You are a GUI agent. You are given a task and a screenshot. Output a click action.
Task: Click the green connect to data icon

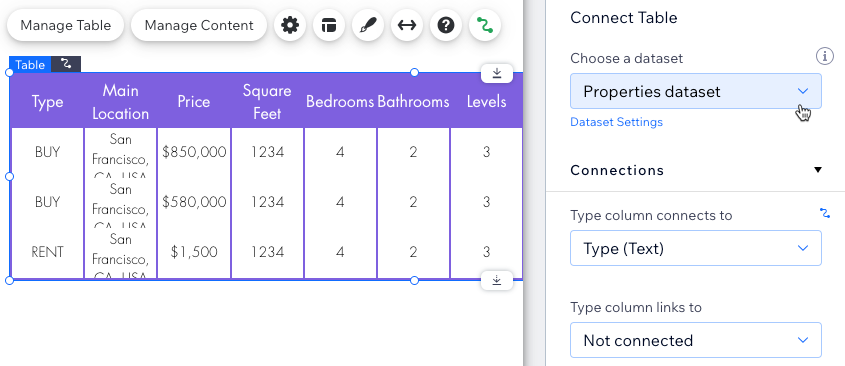coord(485,25)
